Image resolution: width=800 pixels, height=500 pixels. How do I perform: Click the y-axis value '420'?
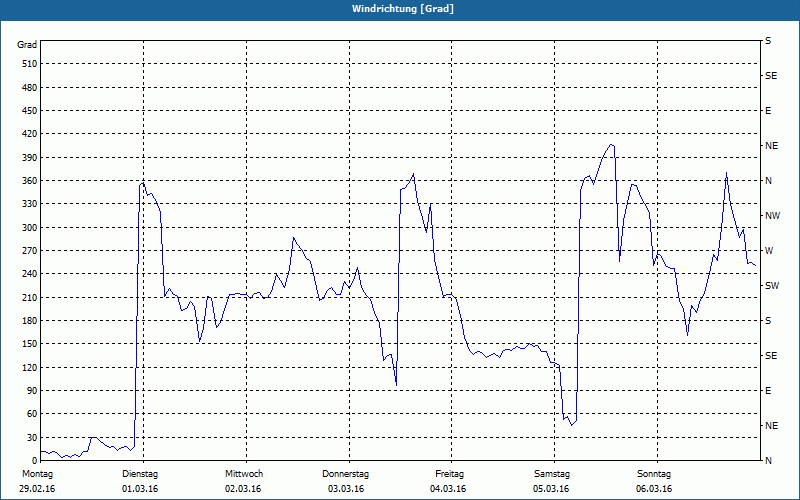coord(30,134)
